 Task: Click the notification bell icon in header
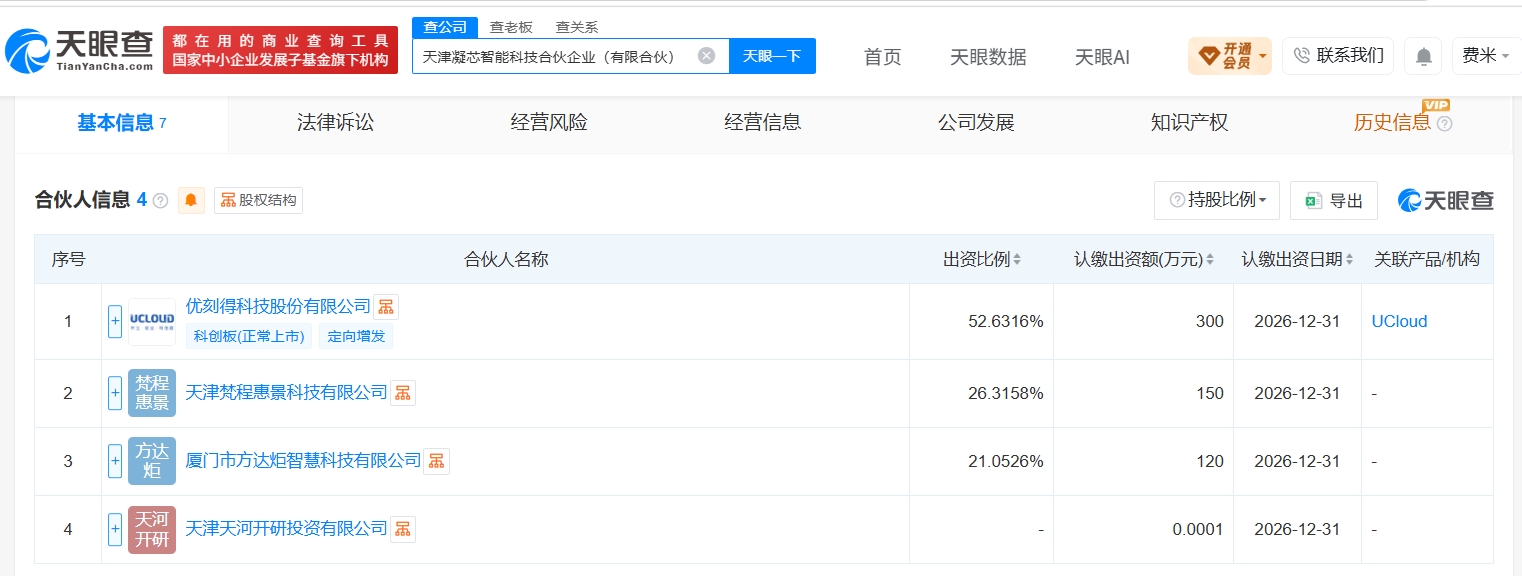tap(1423, 56)
